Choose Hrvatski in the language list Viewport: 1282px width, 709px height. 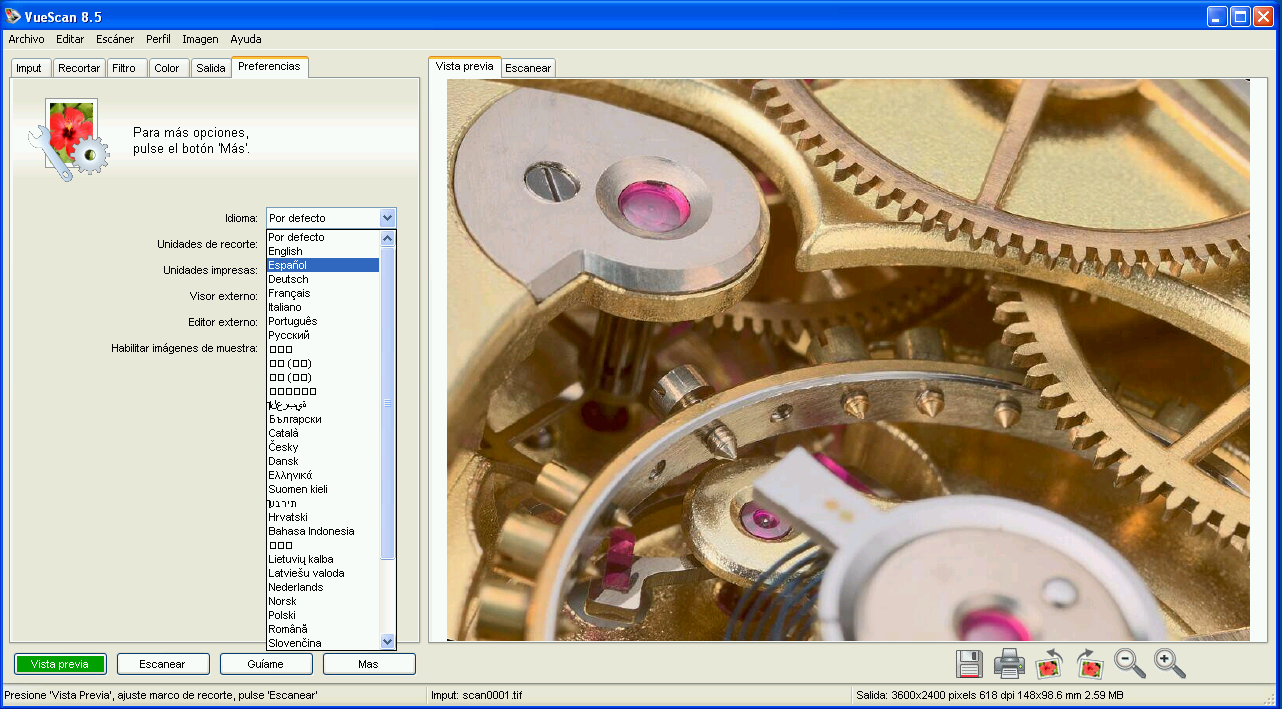point(323,517)
